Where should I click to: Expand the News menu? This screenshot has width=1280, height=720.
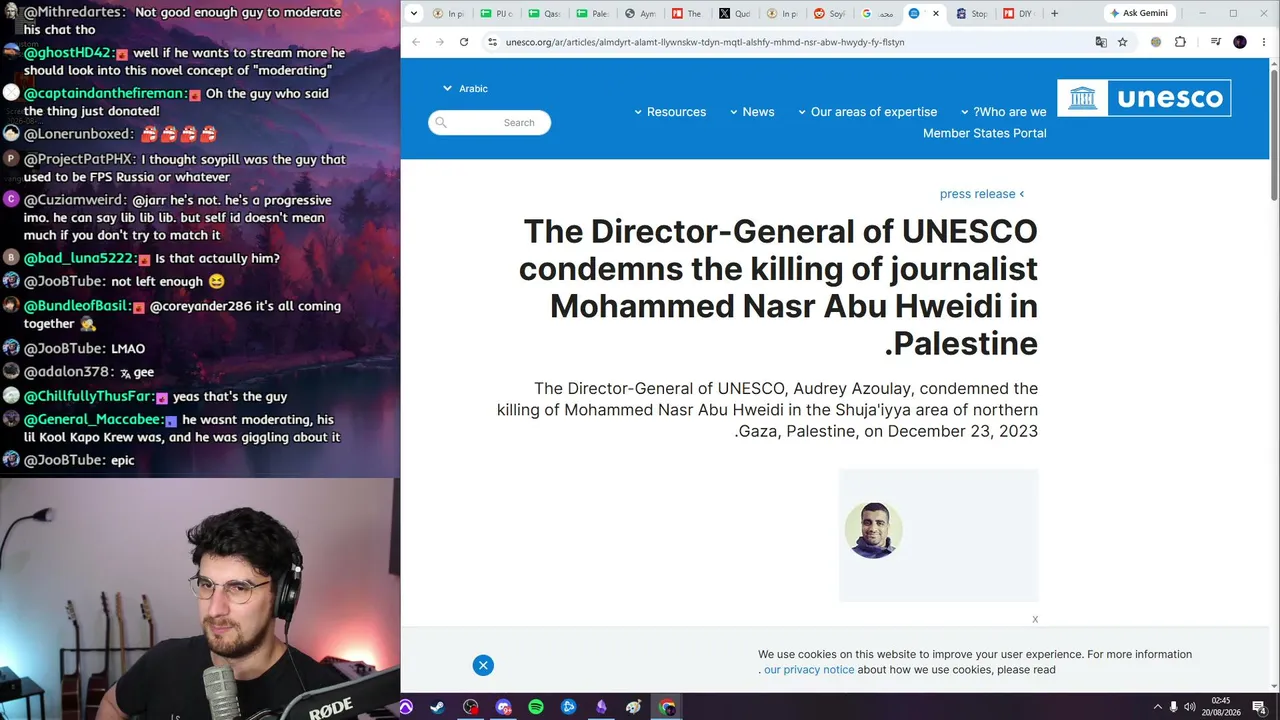(752, 112)
